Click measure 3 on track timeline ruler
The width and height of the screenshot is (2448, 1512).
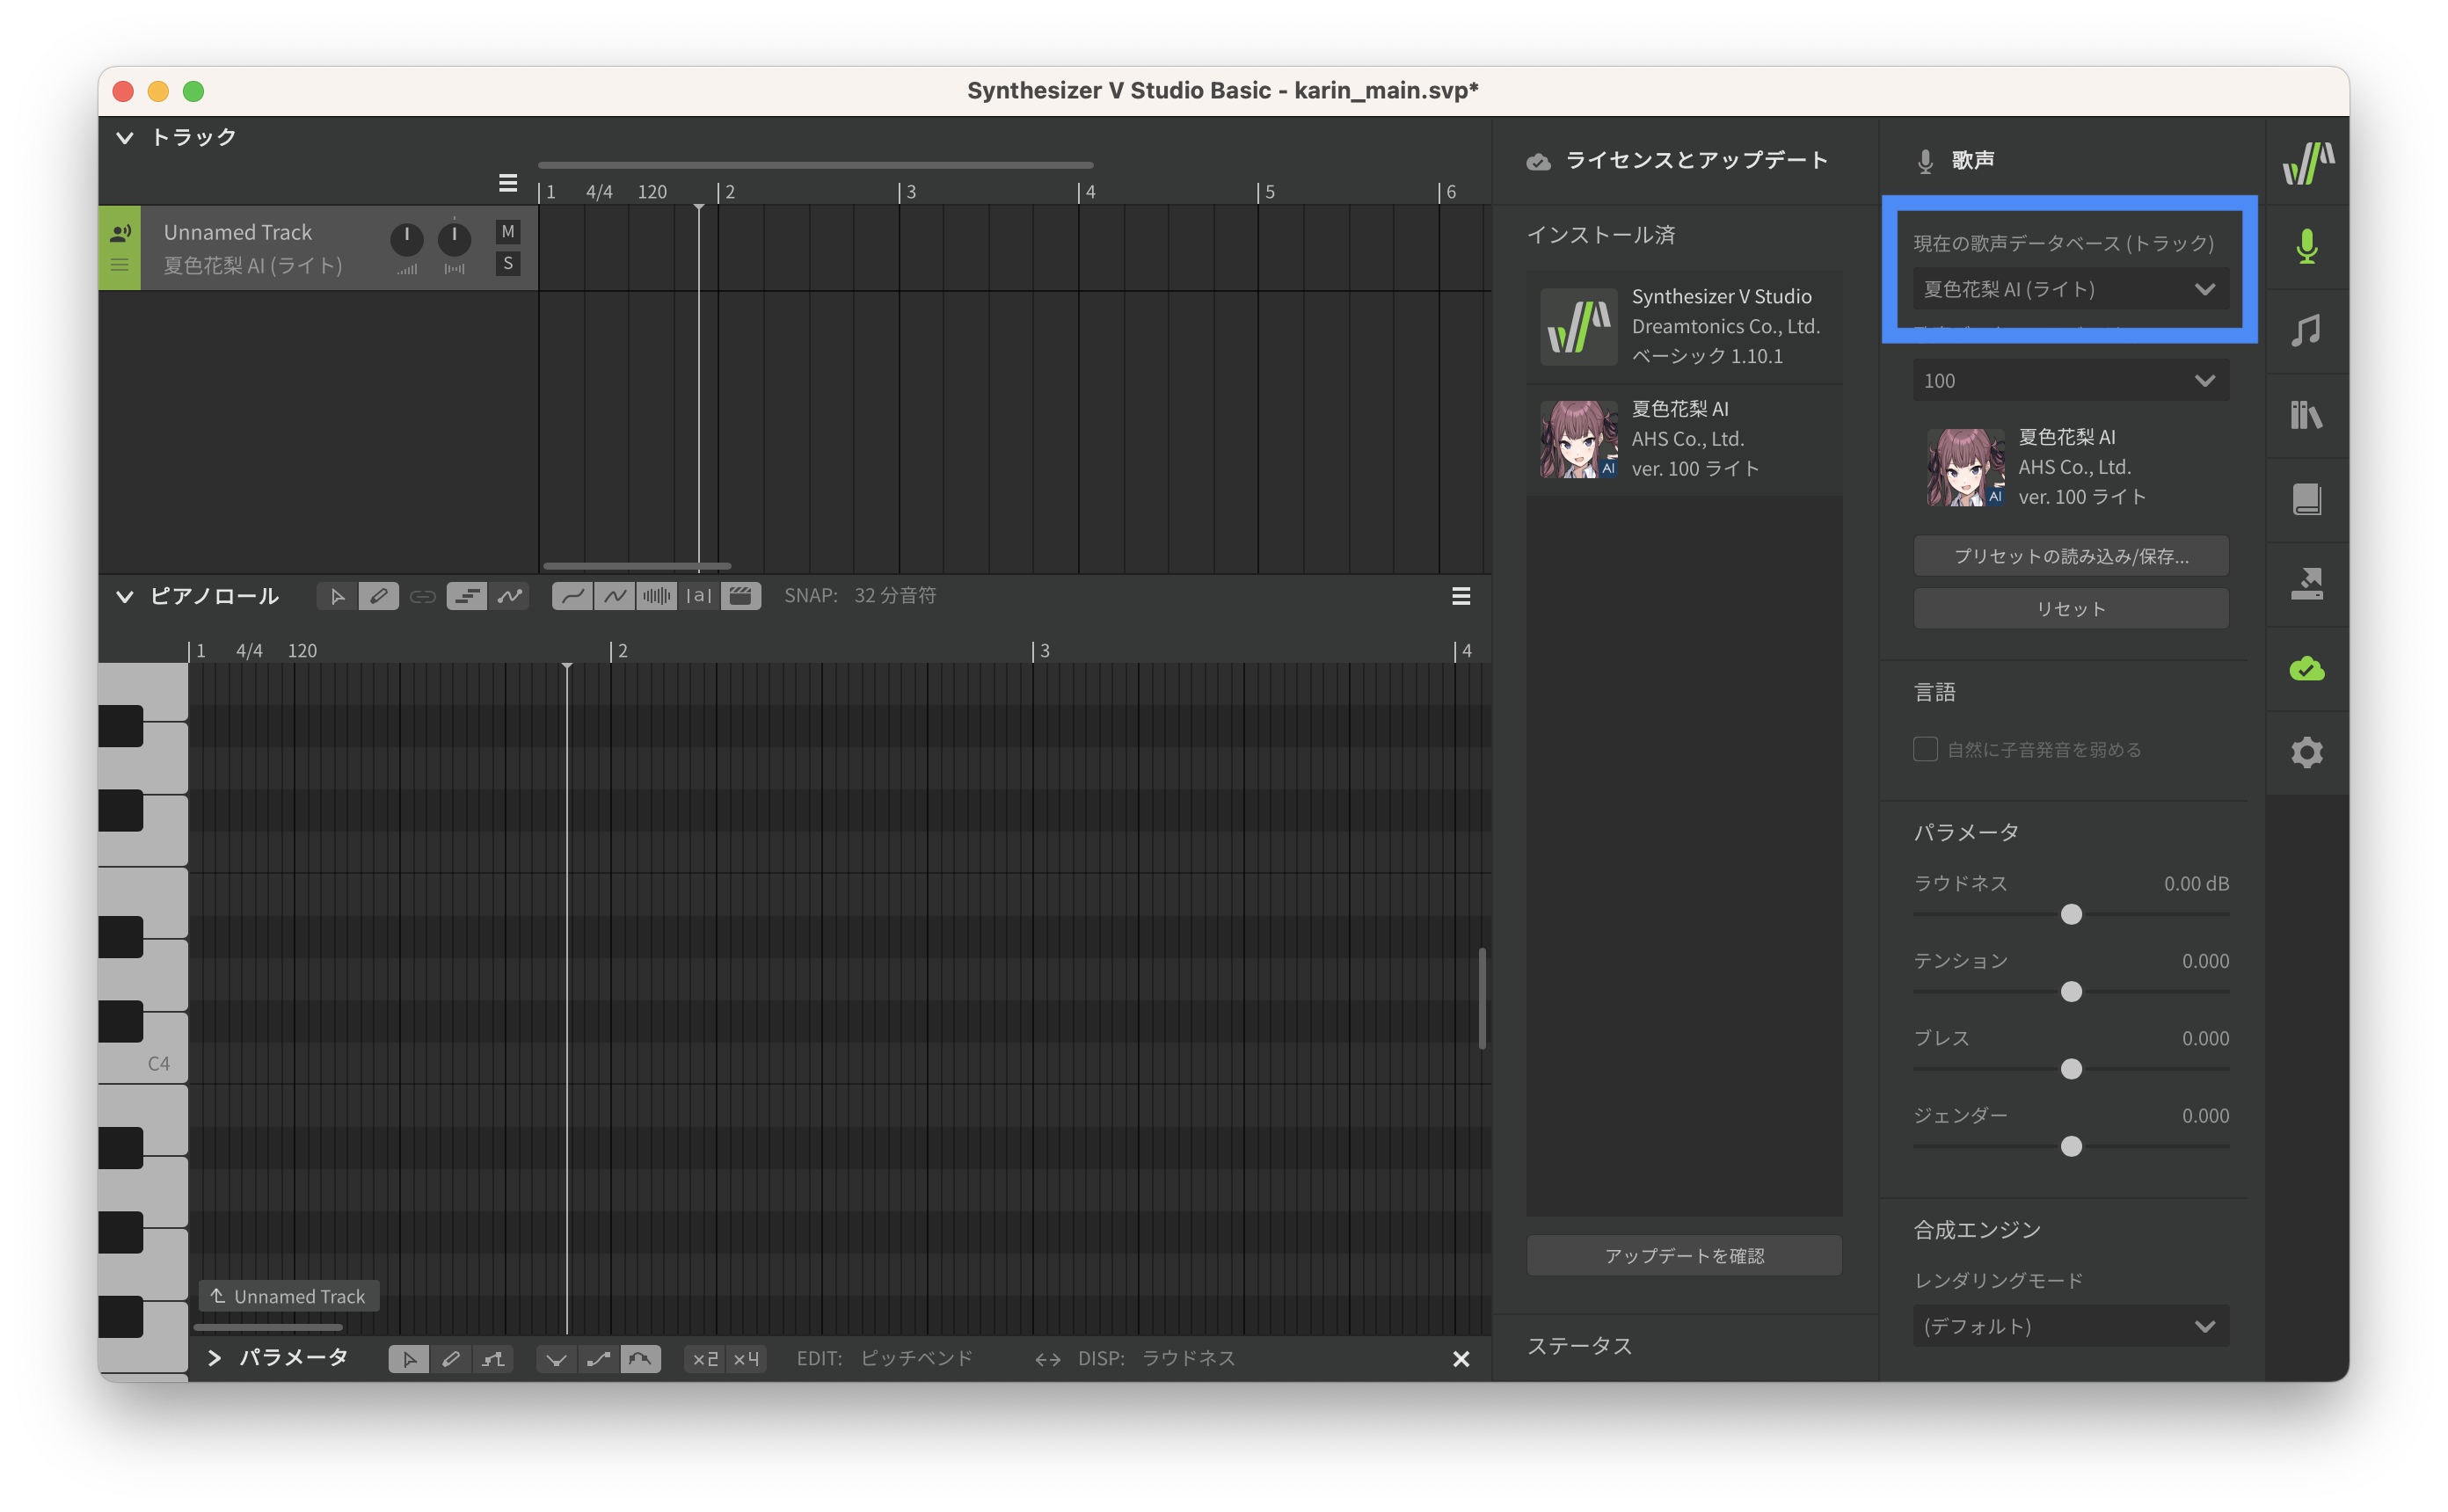pos(909,192)
